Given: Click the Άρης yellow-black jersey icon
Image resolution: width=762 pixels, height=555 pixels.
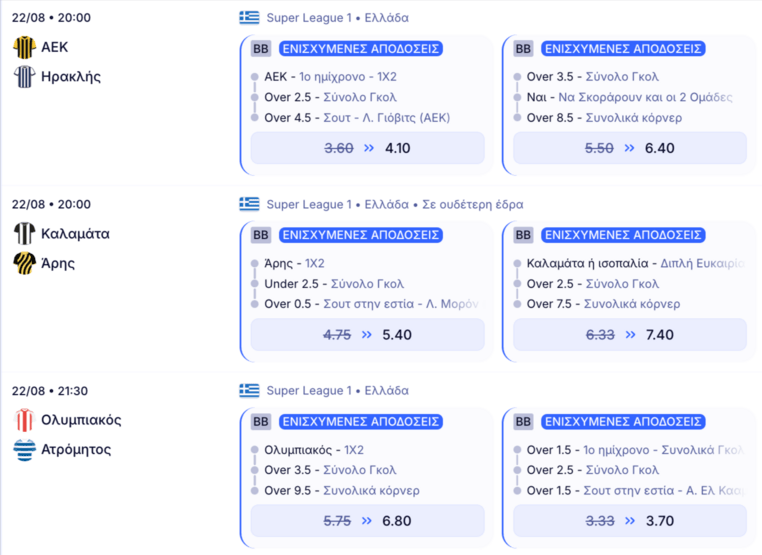Looking at the screenshot, I should [24, 263].
